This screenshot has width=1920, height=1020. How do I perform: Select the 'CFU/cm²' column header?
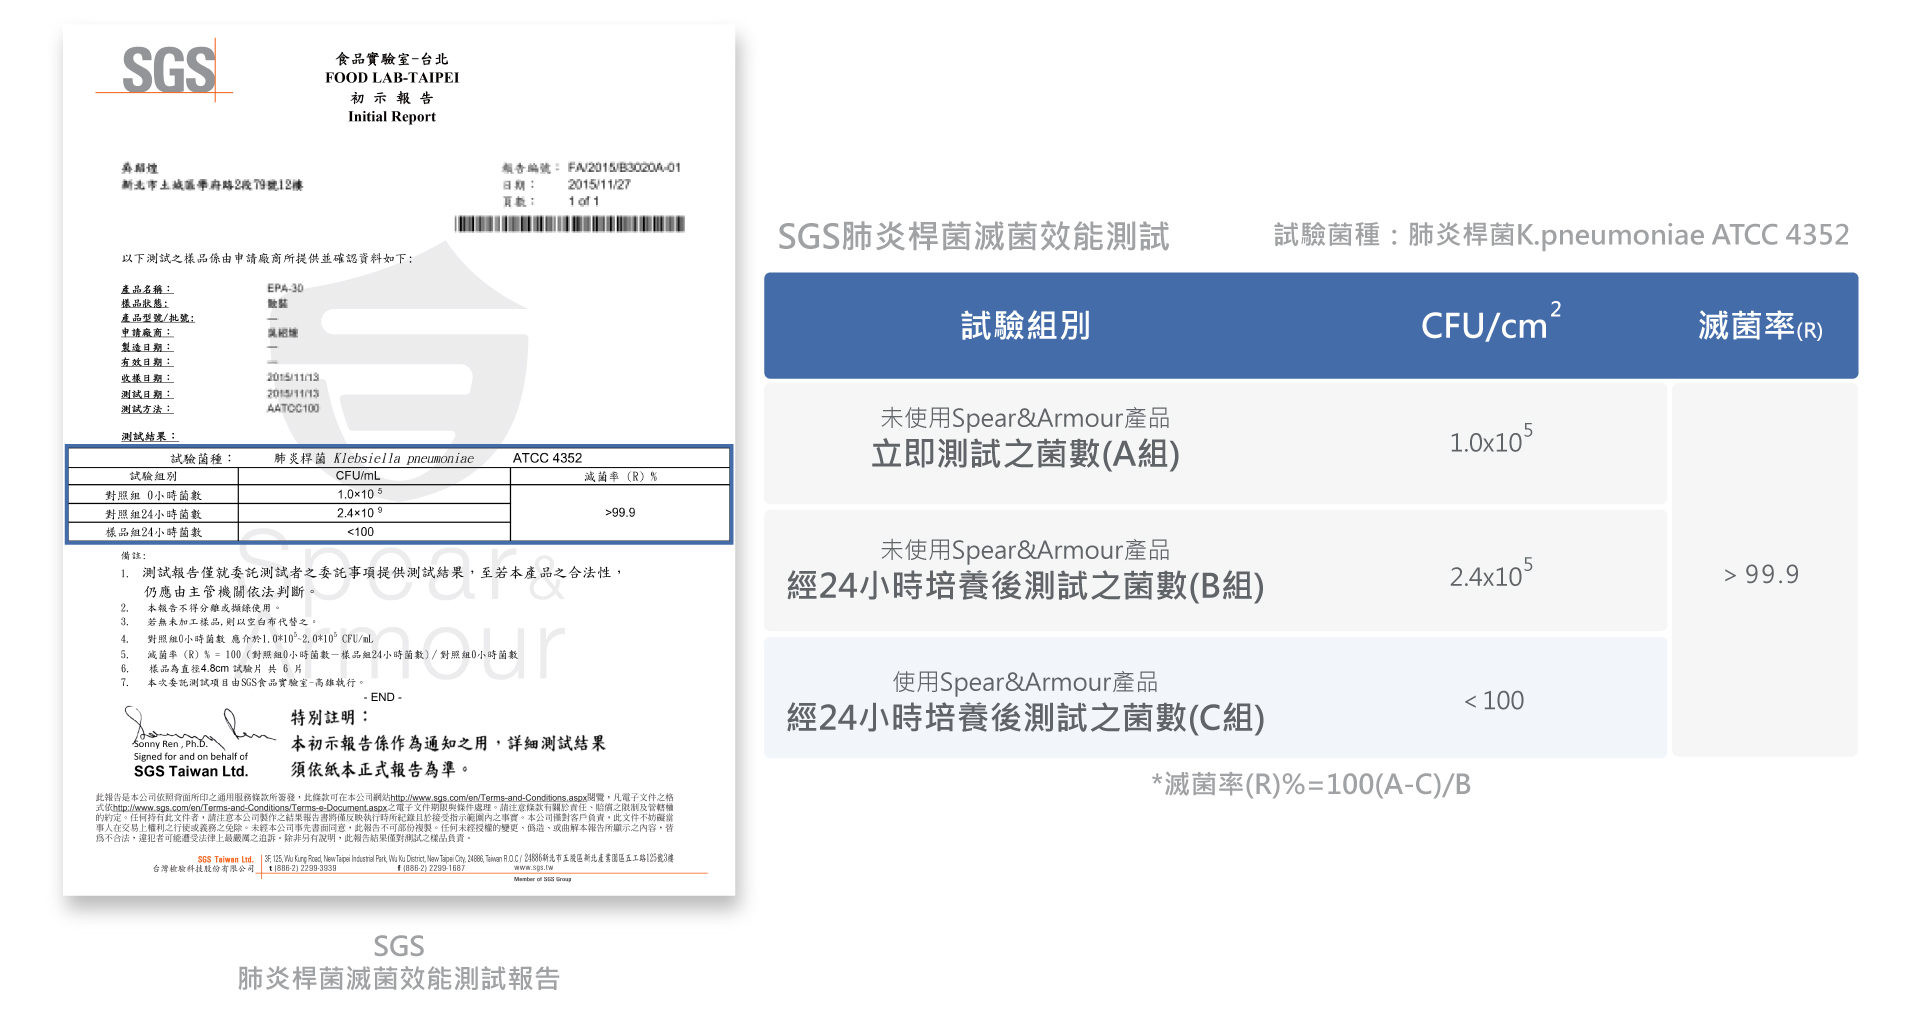click(1490, 323)
